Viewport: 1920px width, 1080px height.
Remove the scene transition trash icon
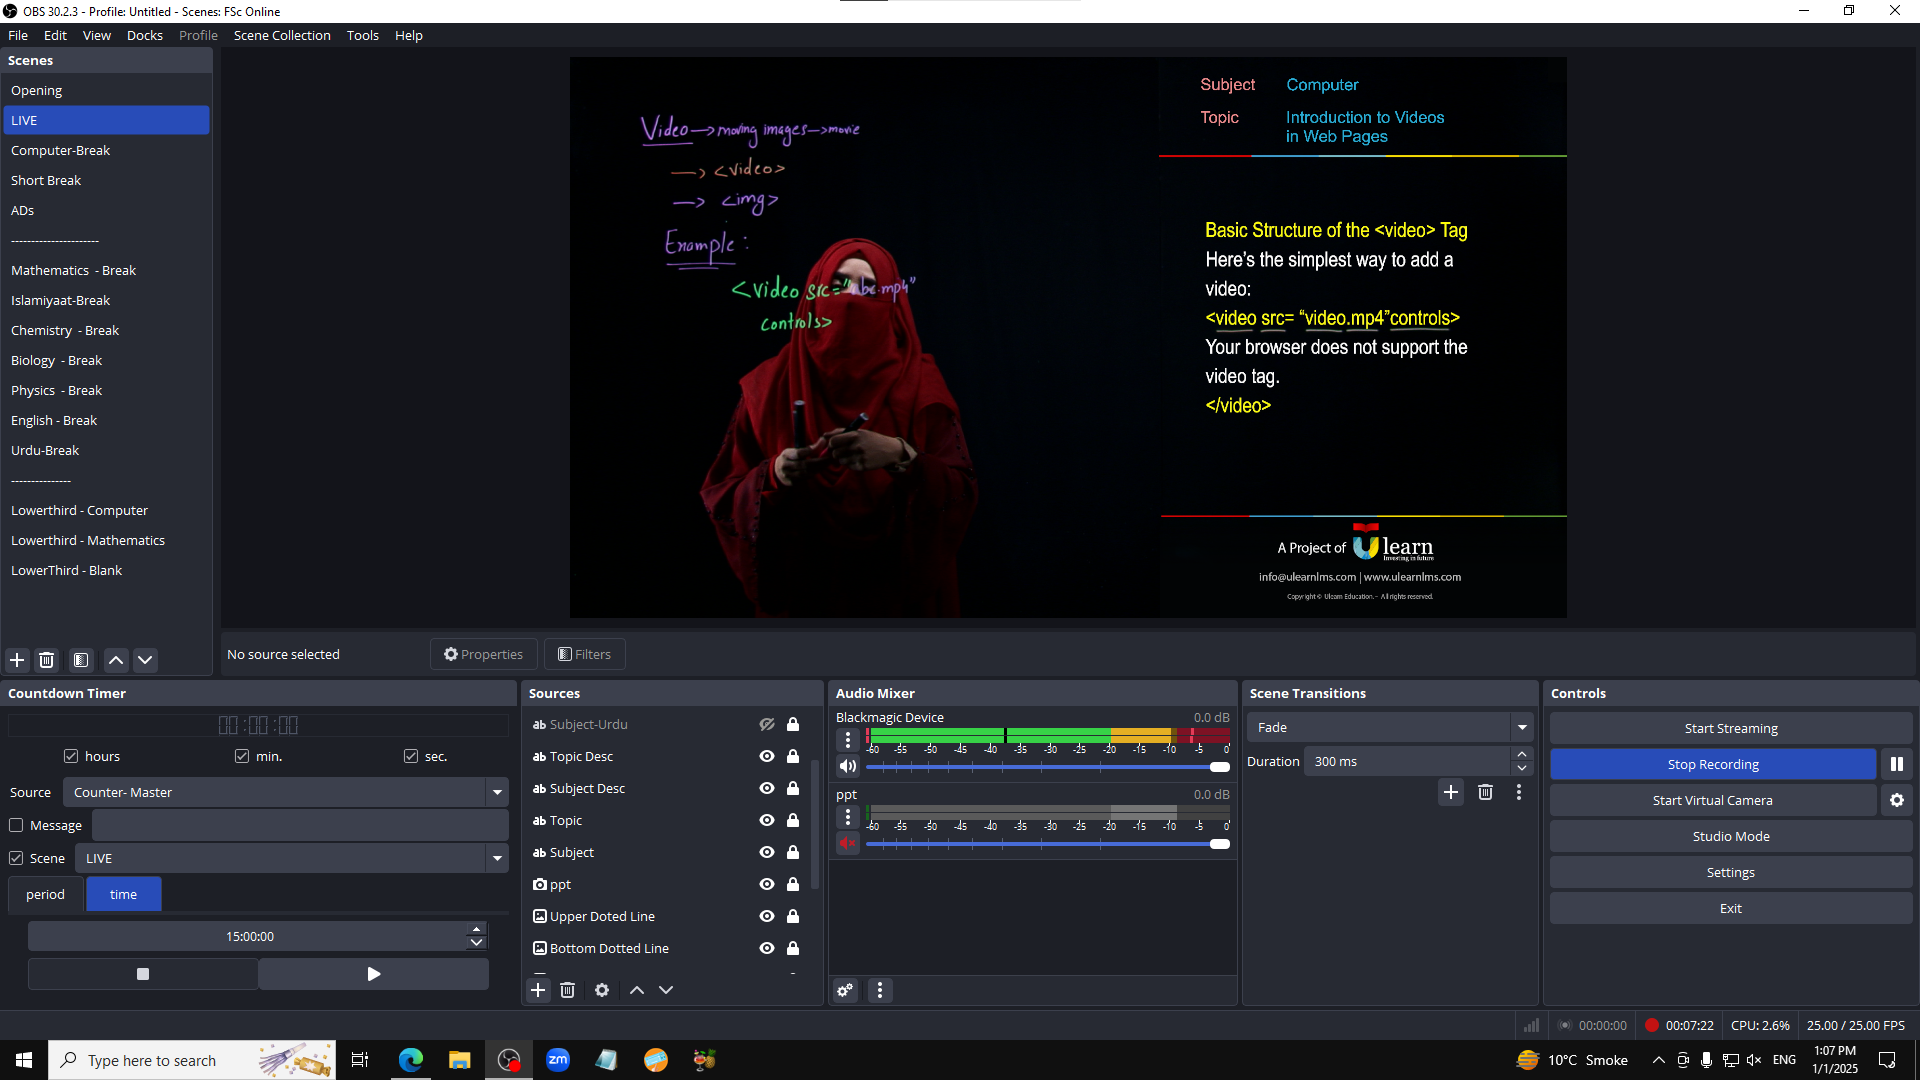[1485, 792]
